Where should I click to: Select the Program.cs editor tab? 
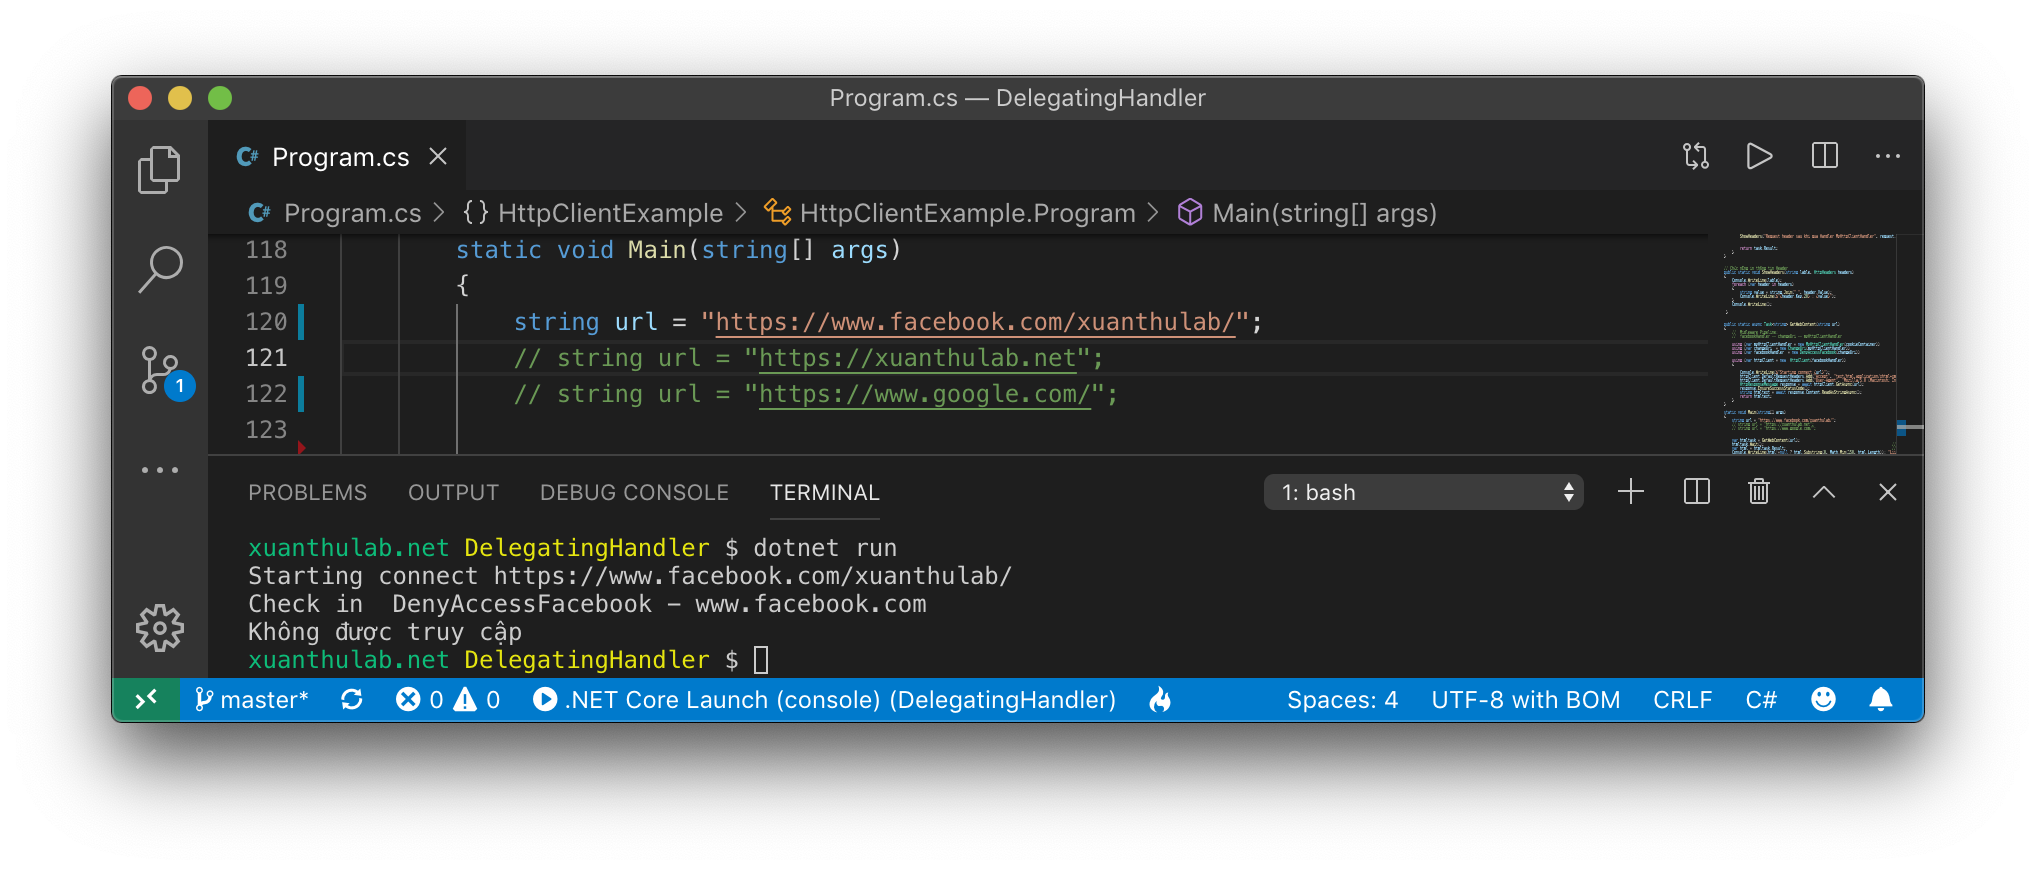point(337,157)
